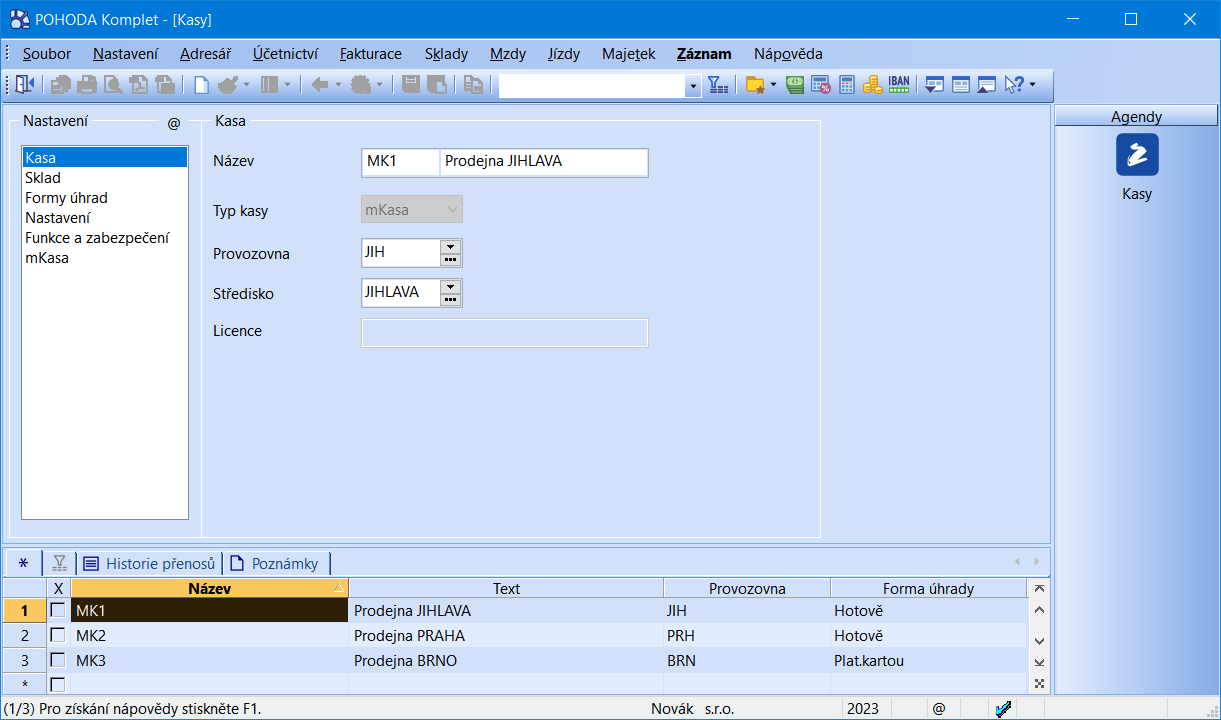Click the Agendy panel header button

pos(1136,117)
